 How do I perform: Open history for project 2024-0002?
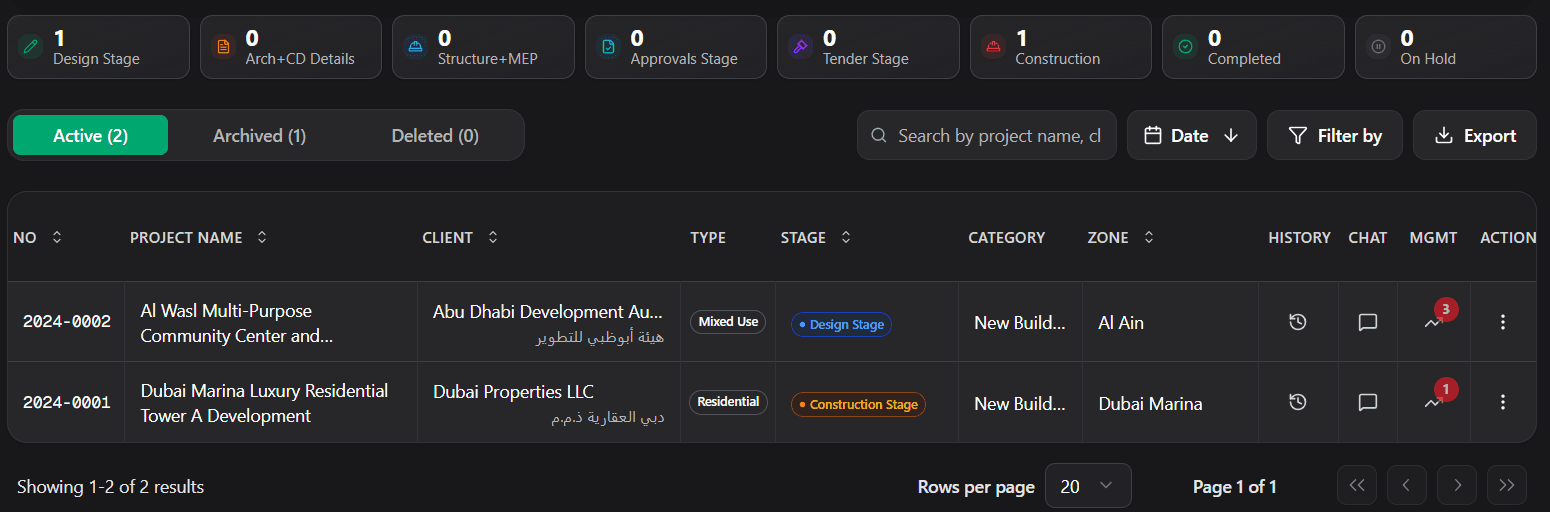pos(1298,322)
